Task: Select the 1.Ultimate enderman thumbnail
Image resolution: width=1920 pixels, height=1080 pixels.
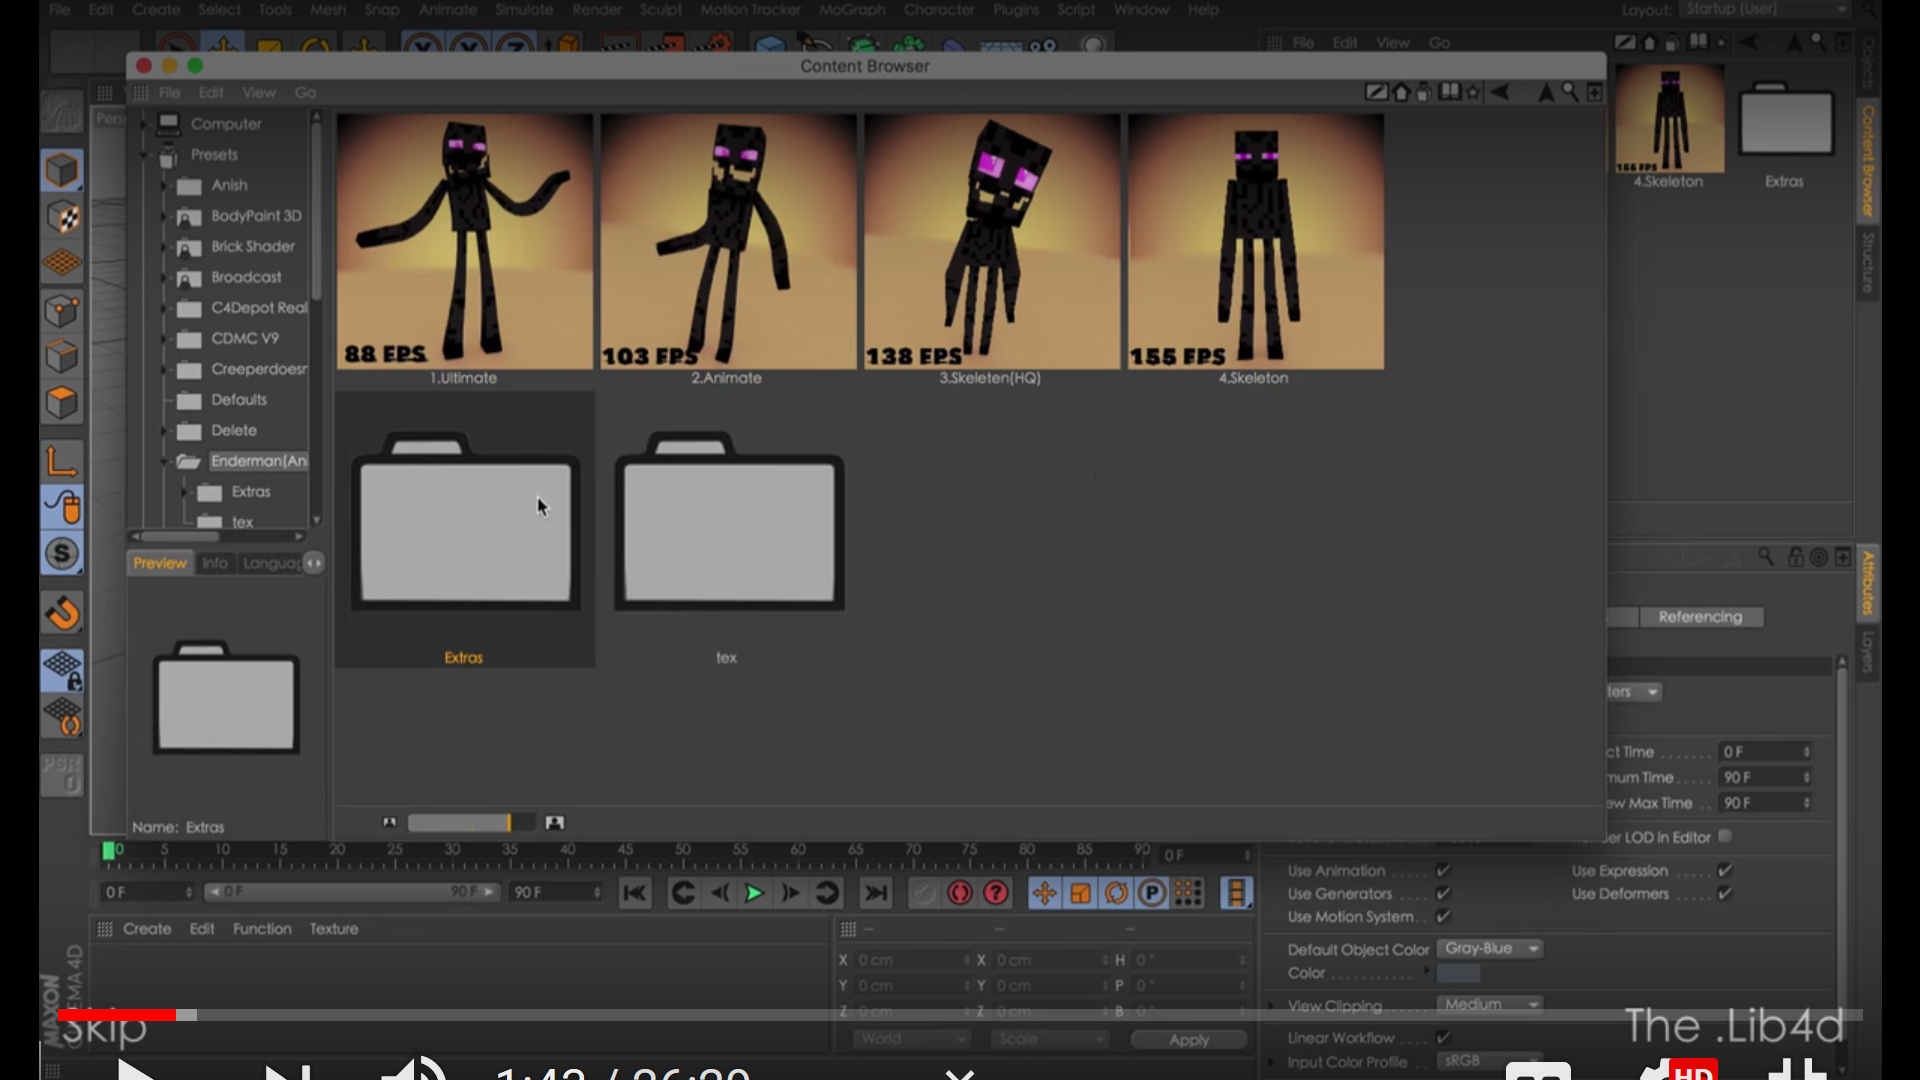Action: click(464, 242)
